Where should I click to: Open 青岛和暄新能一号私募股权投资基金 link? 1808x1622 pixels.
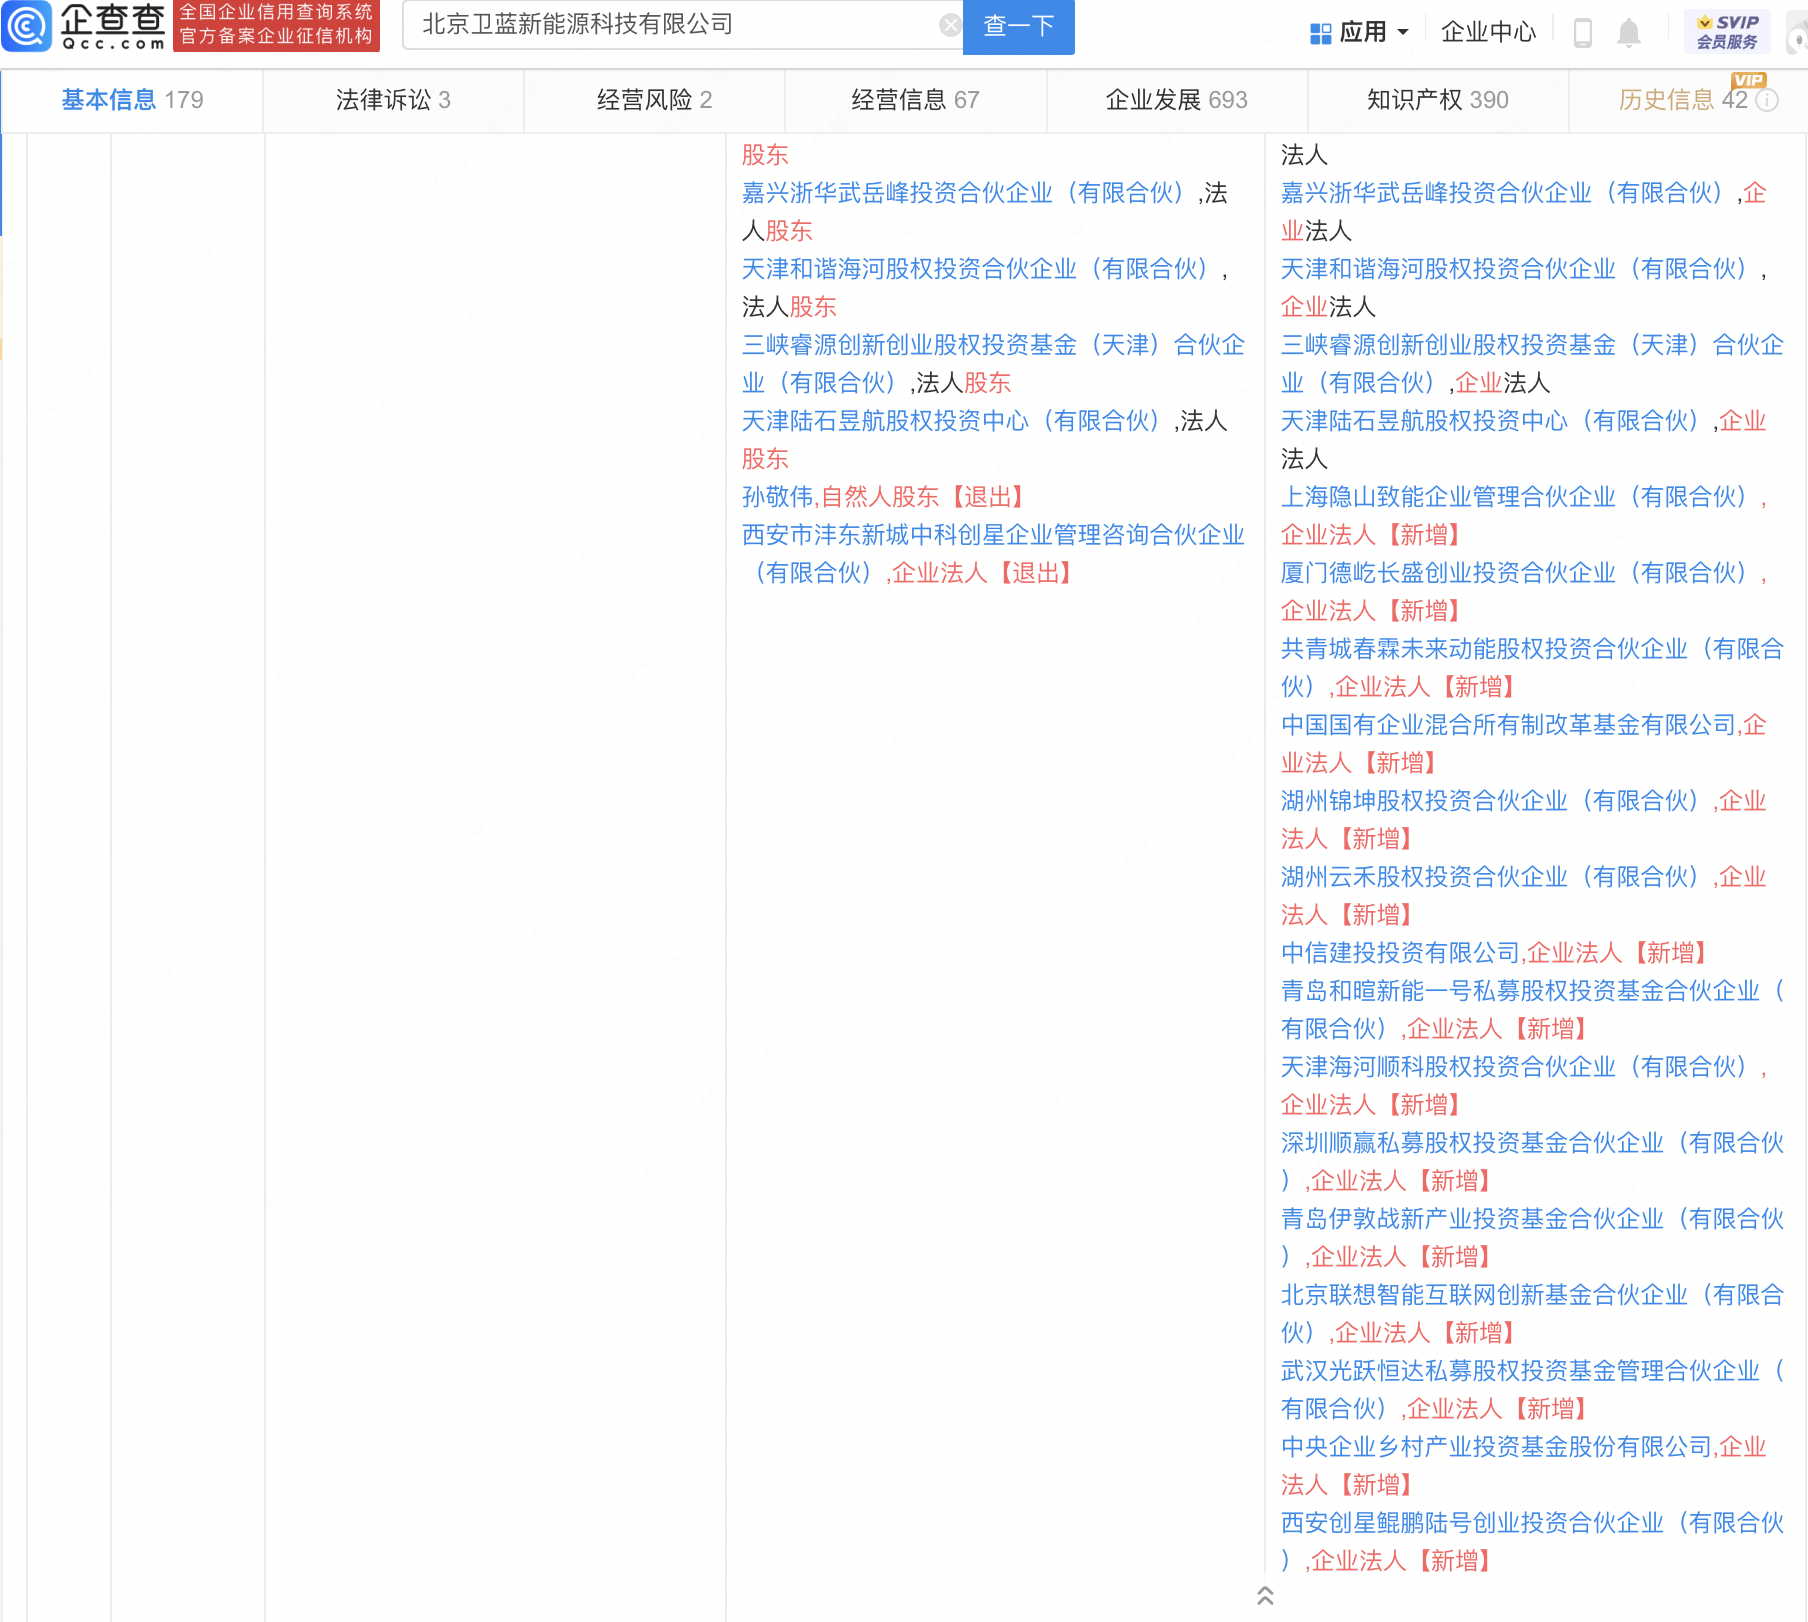1532,1010
